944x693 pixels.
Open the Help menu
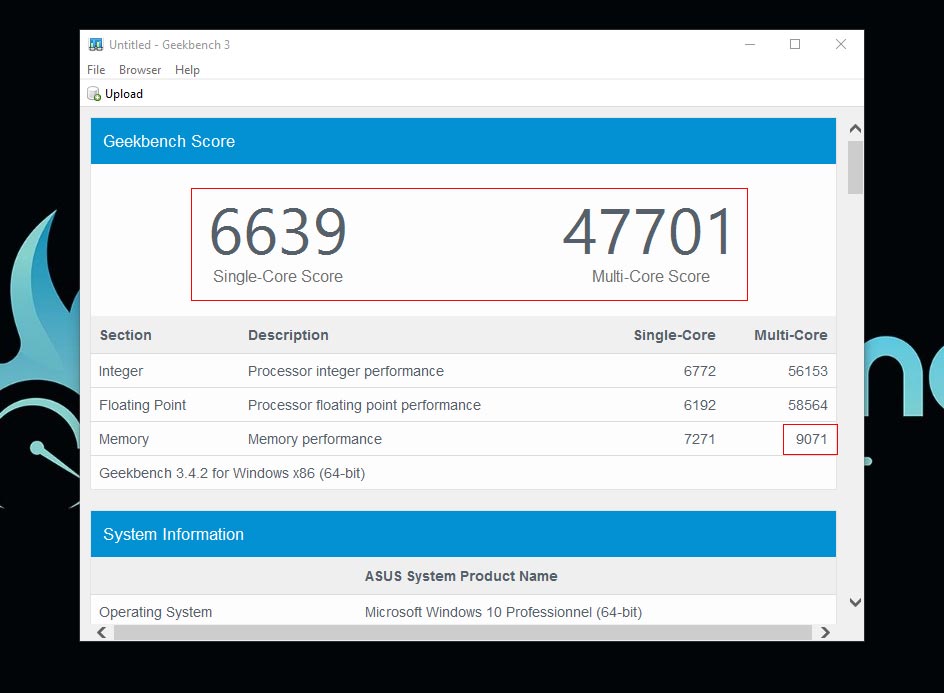click(x=187, y=70)
